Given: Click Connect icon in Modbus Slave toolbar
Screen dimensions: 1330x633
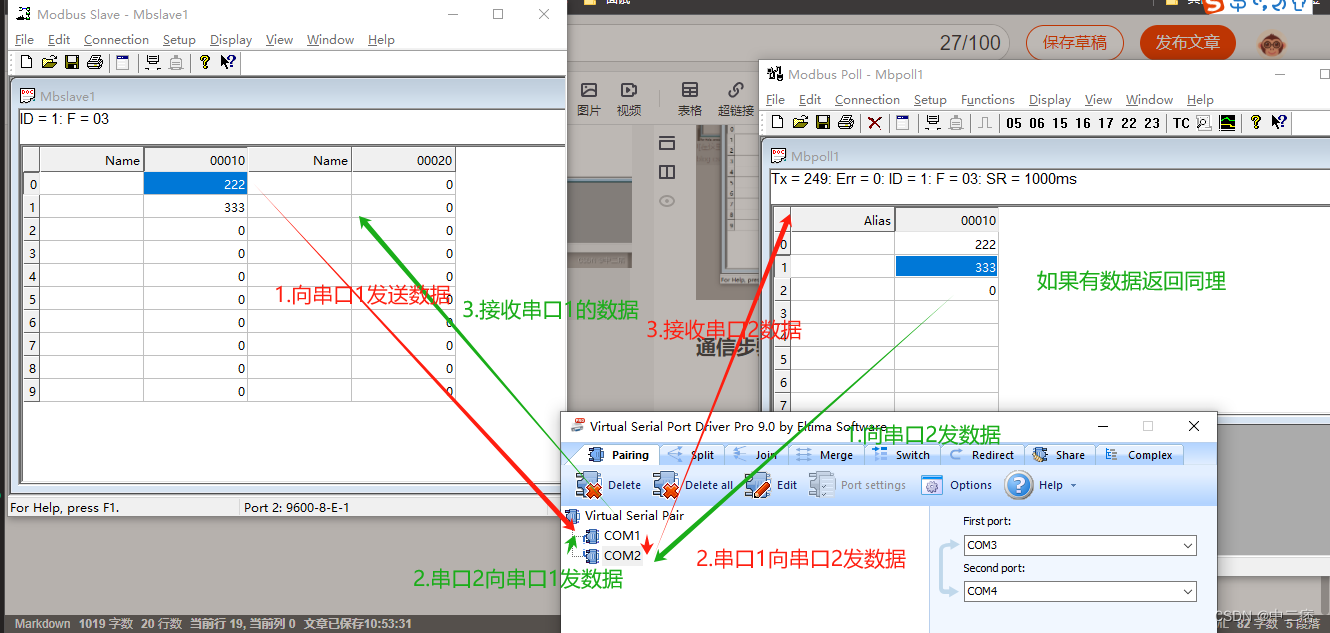Looking at the screenshot, I should tap(153, 62).
